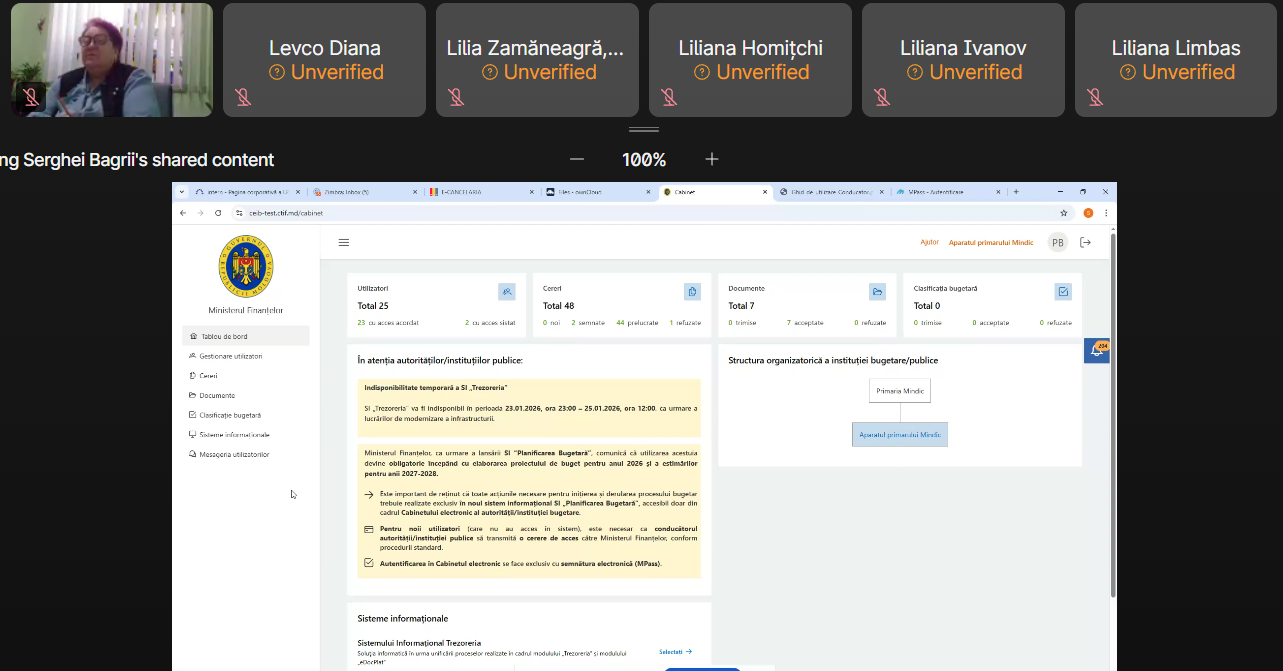The image size is (1283, 671).
Task: Select the Primaria Mindic organization node
Action: [899, 390]
